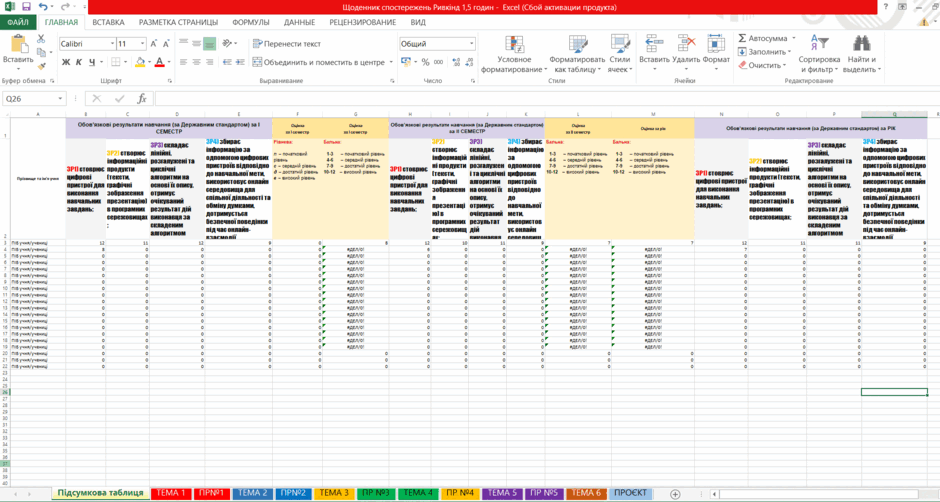Increase font size with the large A
The height and width of the screenshot is (502, 940).
[x=153, y=44]
